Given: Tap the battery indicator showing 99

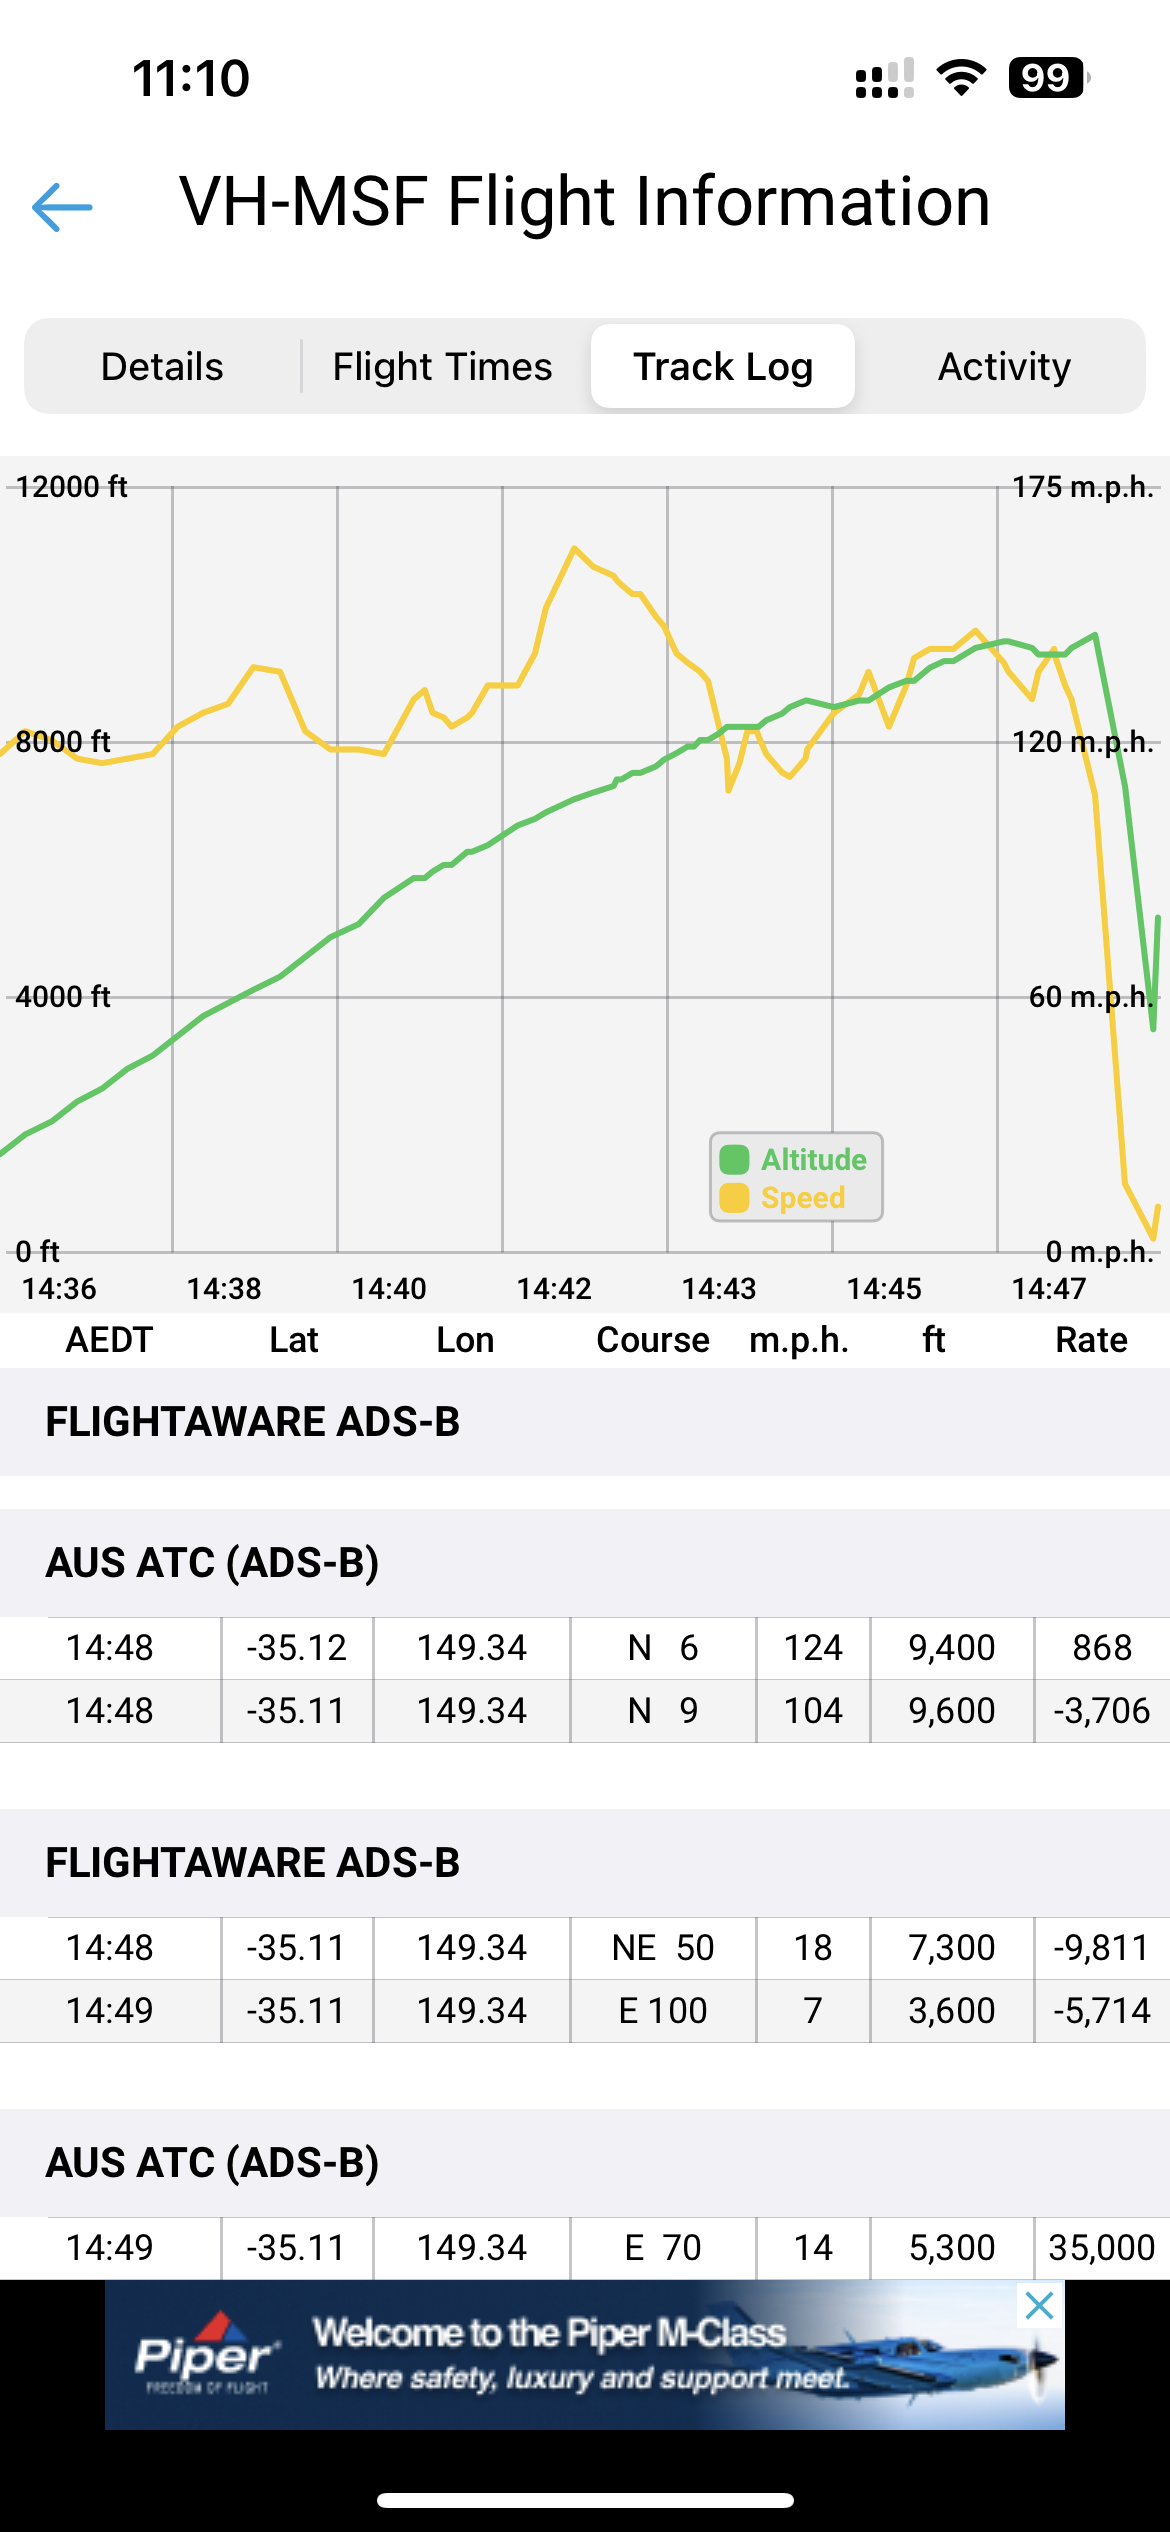Looking at the screenshot, I should point(1047,78).
